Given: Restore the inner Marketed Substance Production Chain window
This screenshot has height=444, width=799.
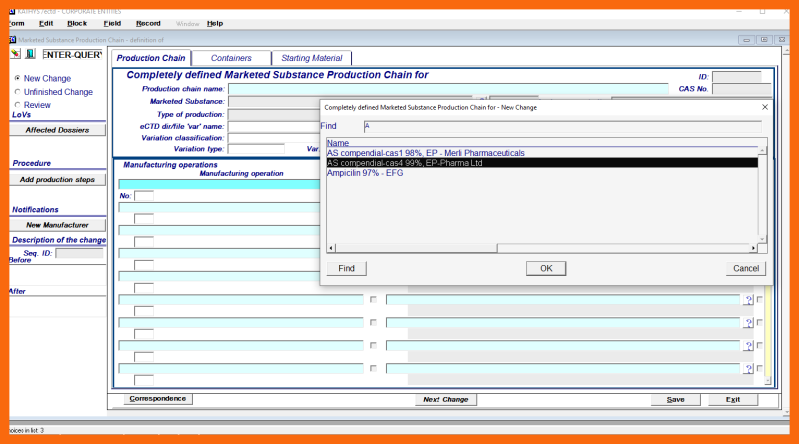Looking at the screenshot, I should click(x=764, y=40).
